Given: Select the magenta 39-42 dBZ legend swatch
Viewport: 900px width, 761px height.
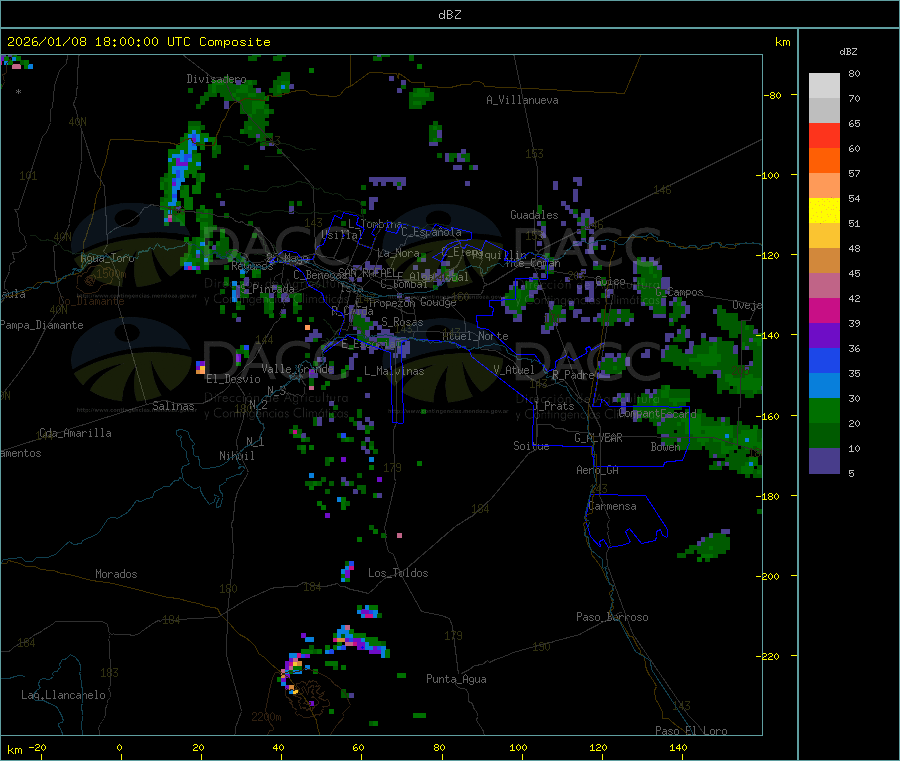Looking at the screenshot, I should point(824,310).
